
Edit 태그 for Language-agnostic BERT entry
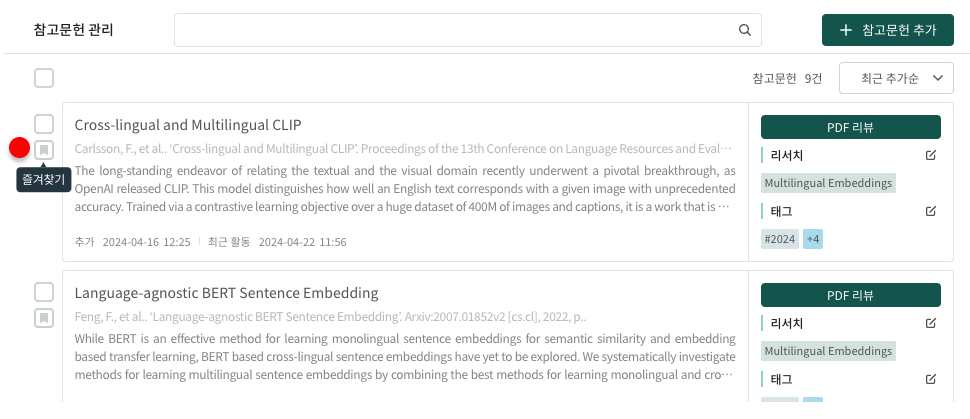[931, 379]
